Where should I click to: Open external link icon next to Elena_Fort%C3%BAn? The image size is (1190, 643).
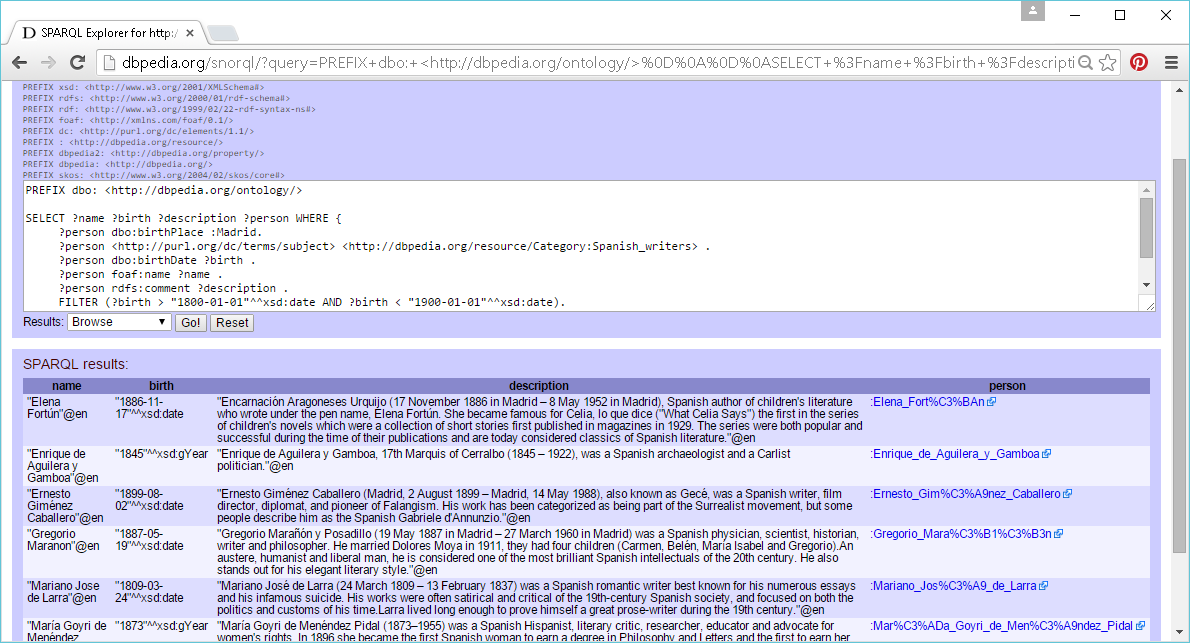click(992, 402)
